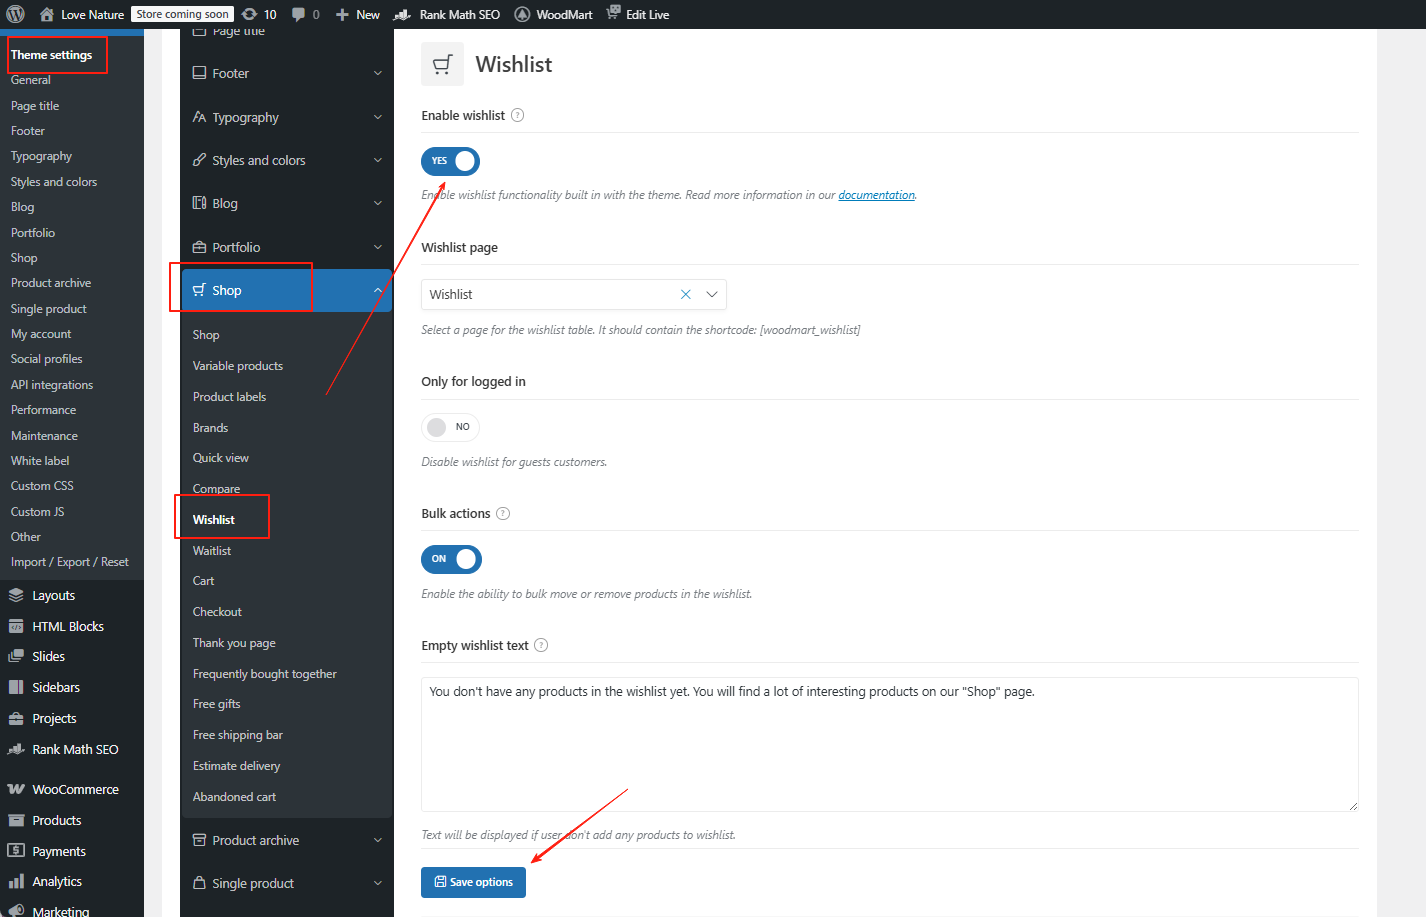Click the WordPress logo in admin bar
1426x917 pixels.
pyautogui.click(x=14, y=13)
